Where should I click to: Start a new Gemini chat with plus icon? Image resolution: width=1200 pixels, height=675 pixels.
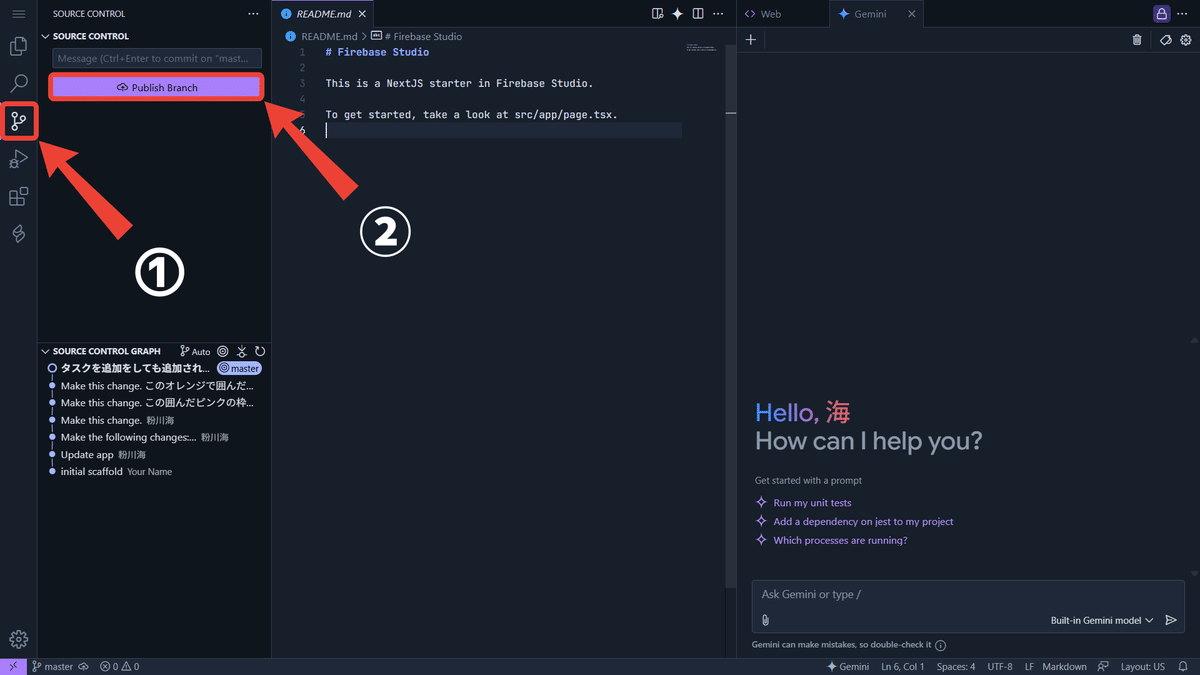coord(751,40)
